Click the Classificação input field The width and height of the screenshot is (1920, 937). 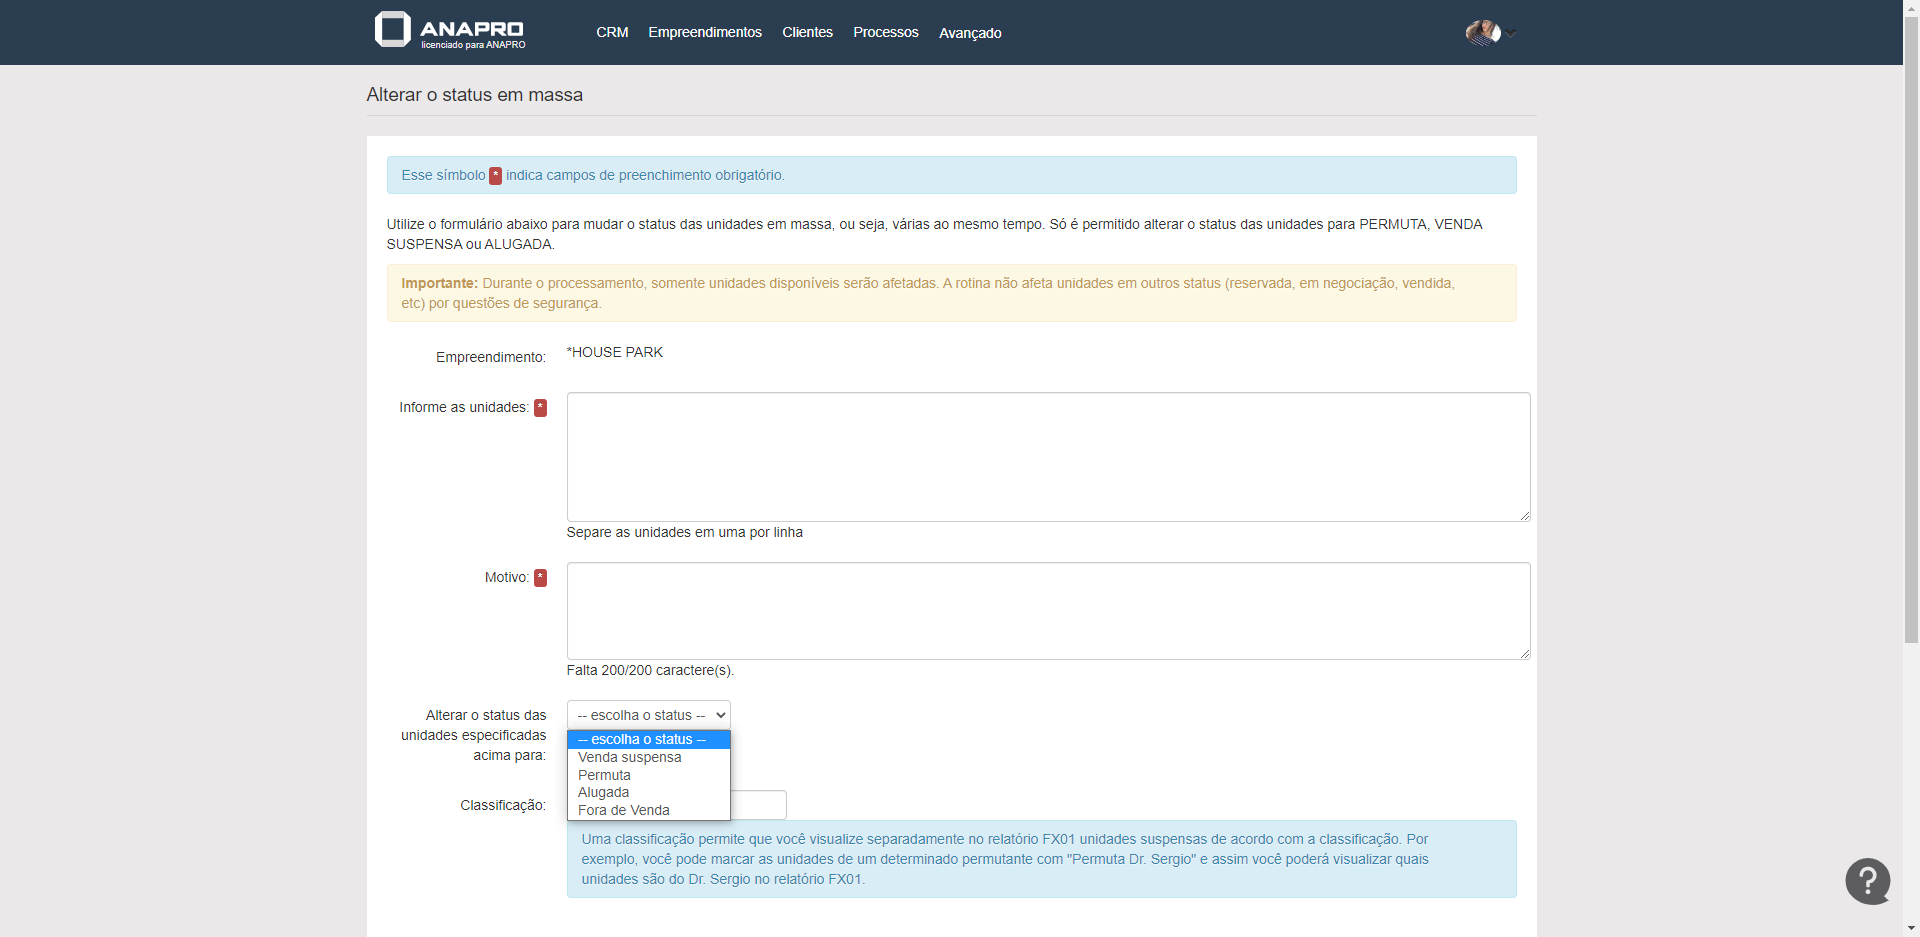760,805
